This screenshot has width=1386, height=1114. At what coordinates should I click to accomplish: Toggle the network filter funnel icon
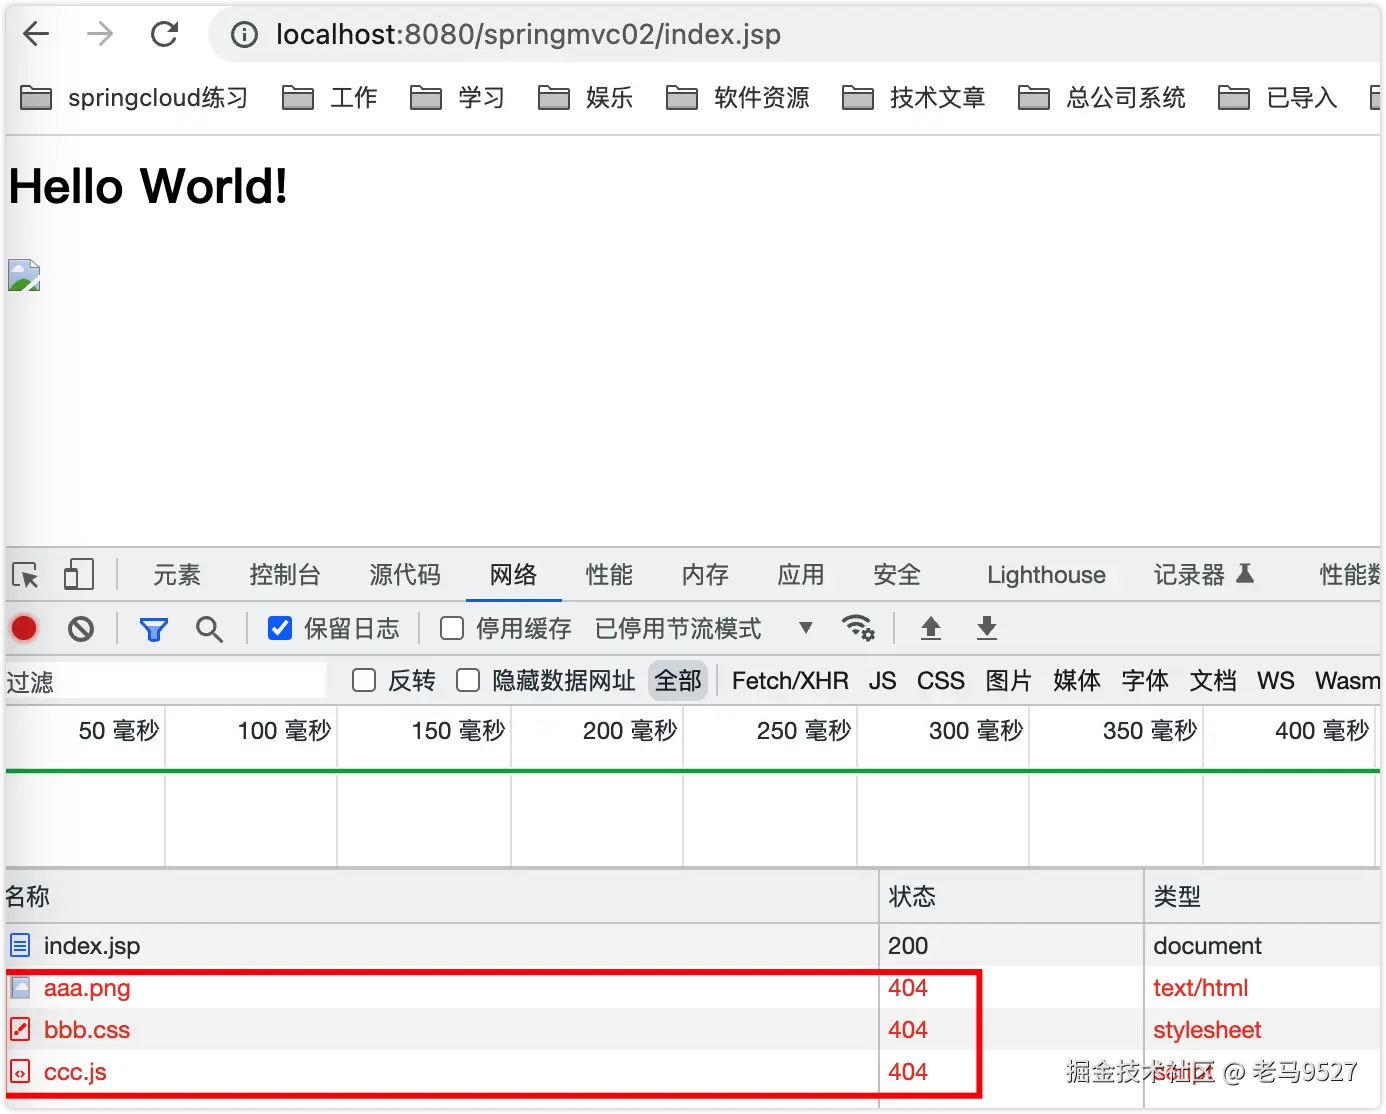[153, 629]
